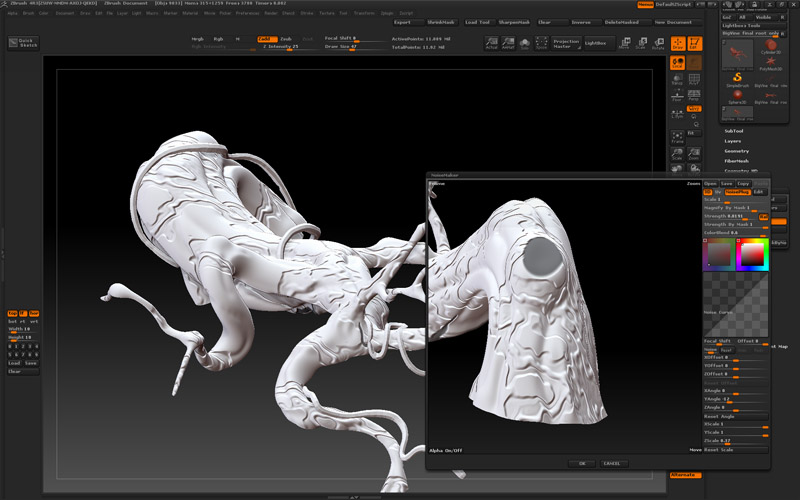The width and height of the screenshot is (800, 500).
Task: Expand the Geometry palette section
Action: pos(737,151)
